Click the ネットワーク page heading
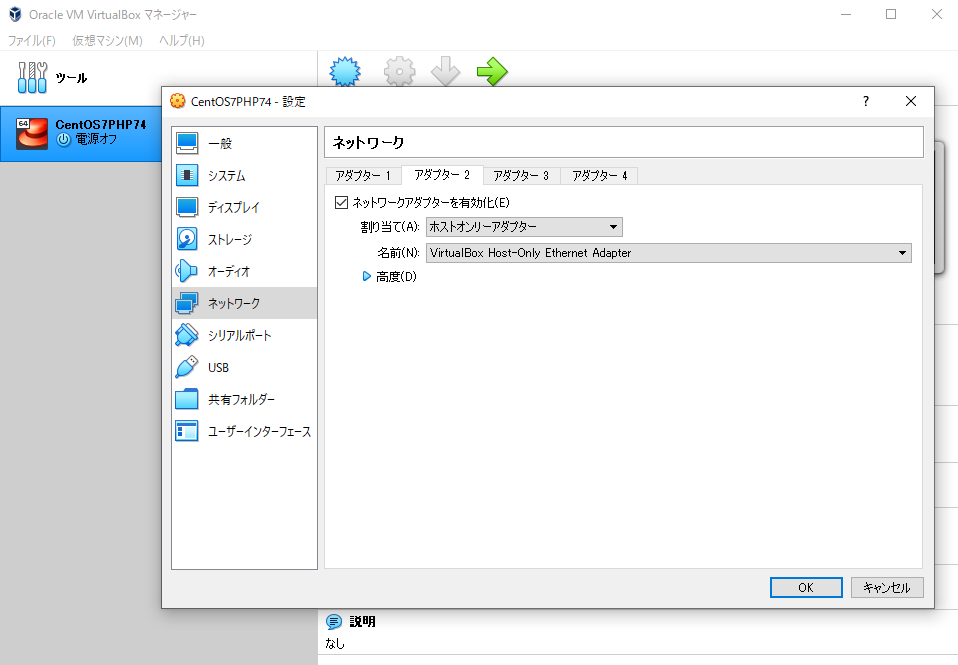This screenshot has width=958, height=665. 368,142
